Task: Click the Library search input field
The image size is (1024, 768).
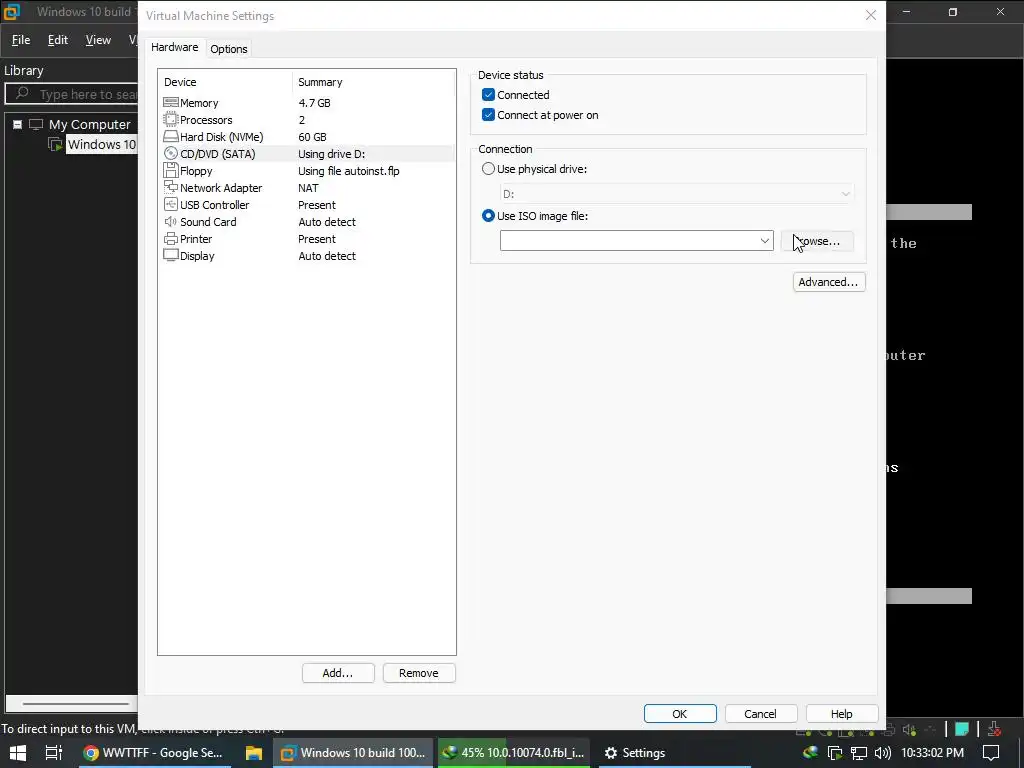Action: tap(72, 94)
